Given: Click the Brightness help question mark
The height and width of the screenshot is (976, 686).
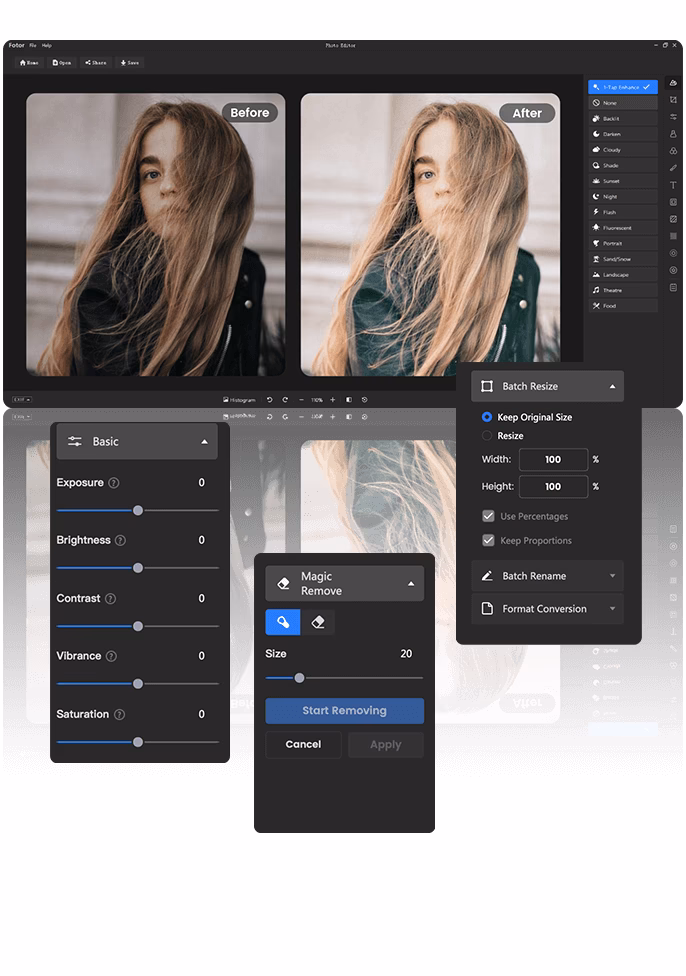Looking at the screenshot, I should tap(120, 540).
